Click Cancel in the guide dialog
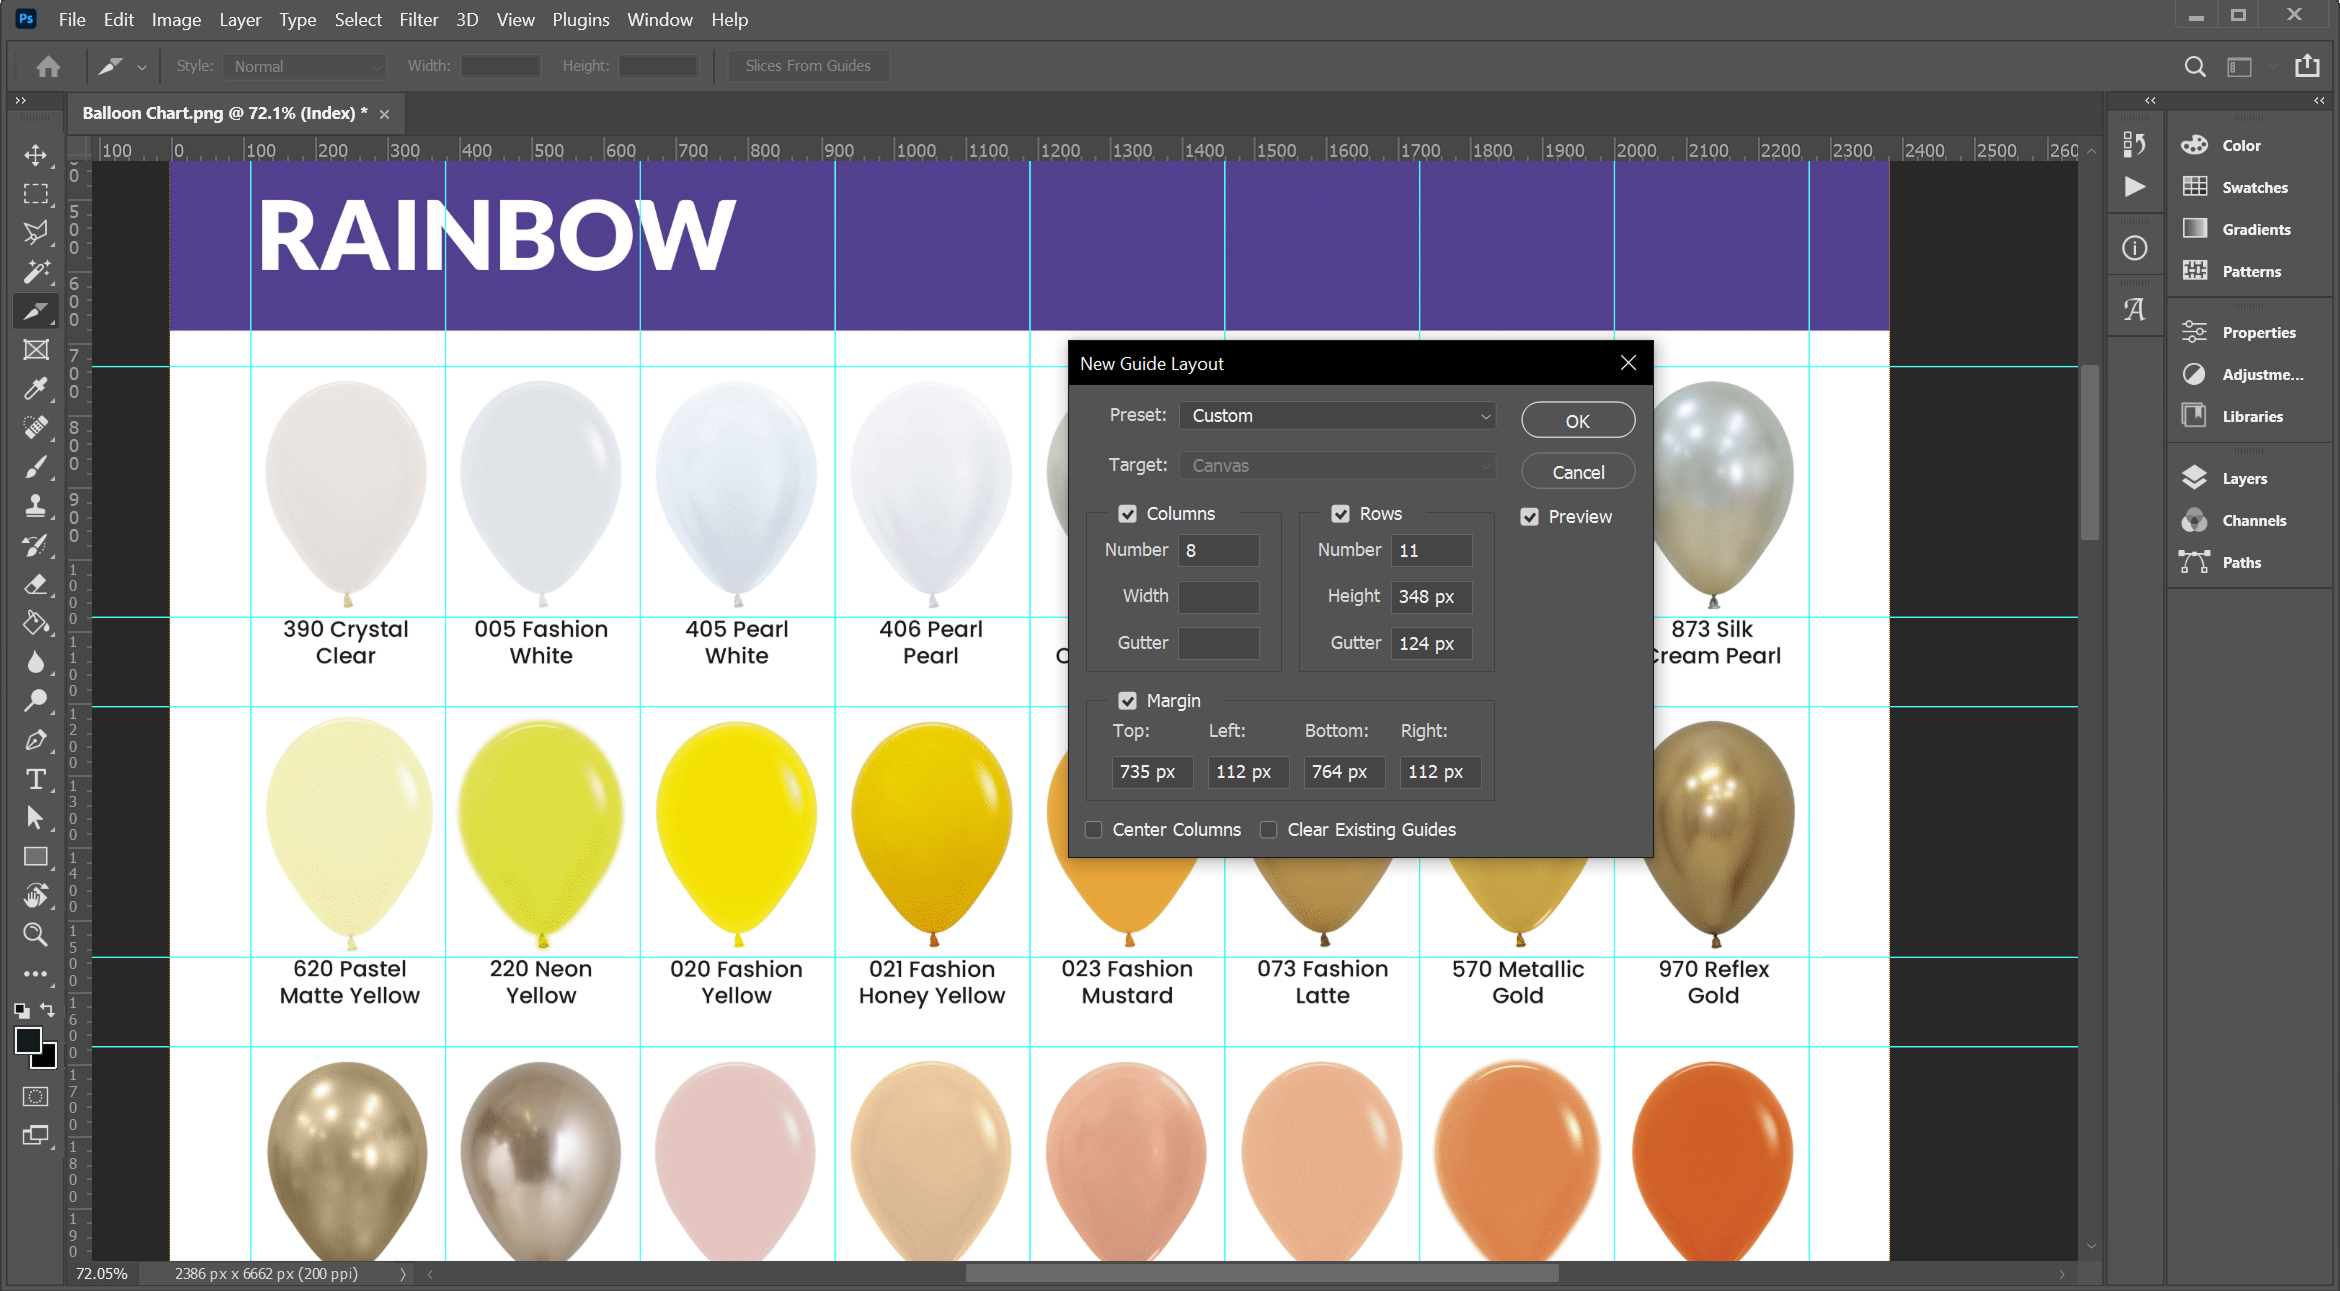This screenshot has height=1291, width=2340. [1577, 472]
